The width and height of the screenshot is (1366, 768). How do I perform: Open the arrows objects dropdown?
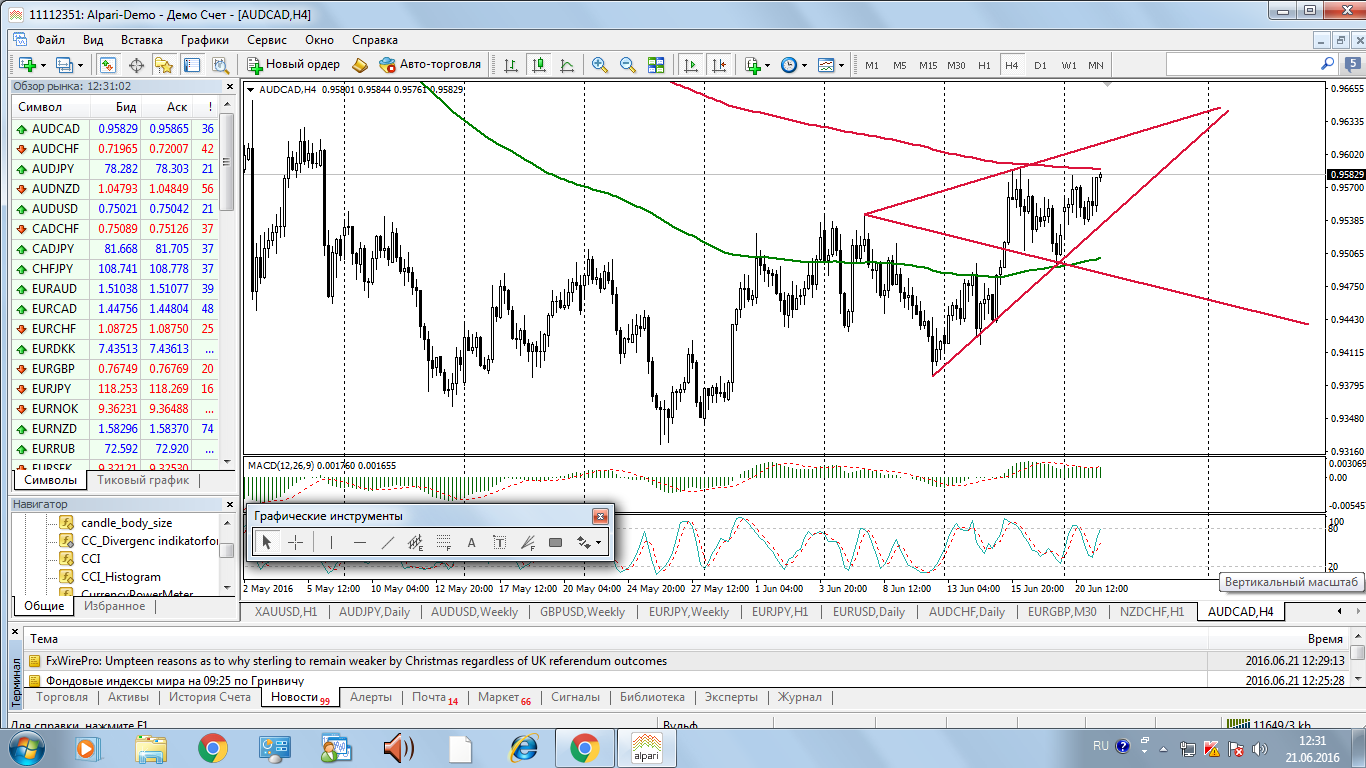(x=589, y=542)
